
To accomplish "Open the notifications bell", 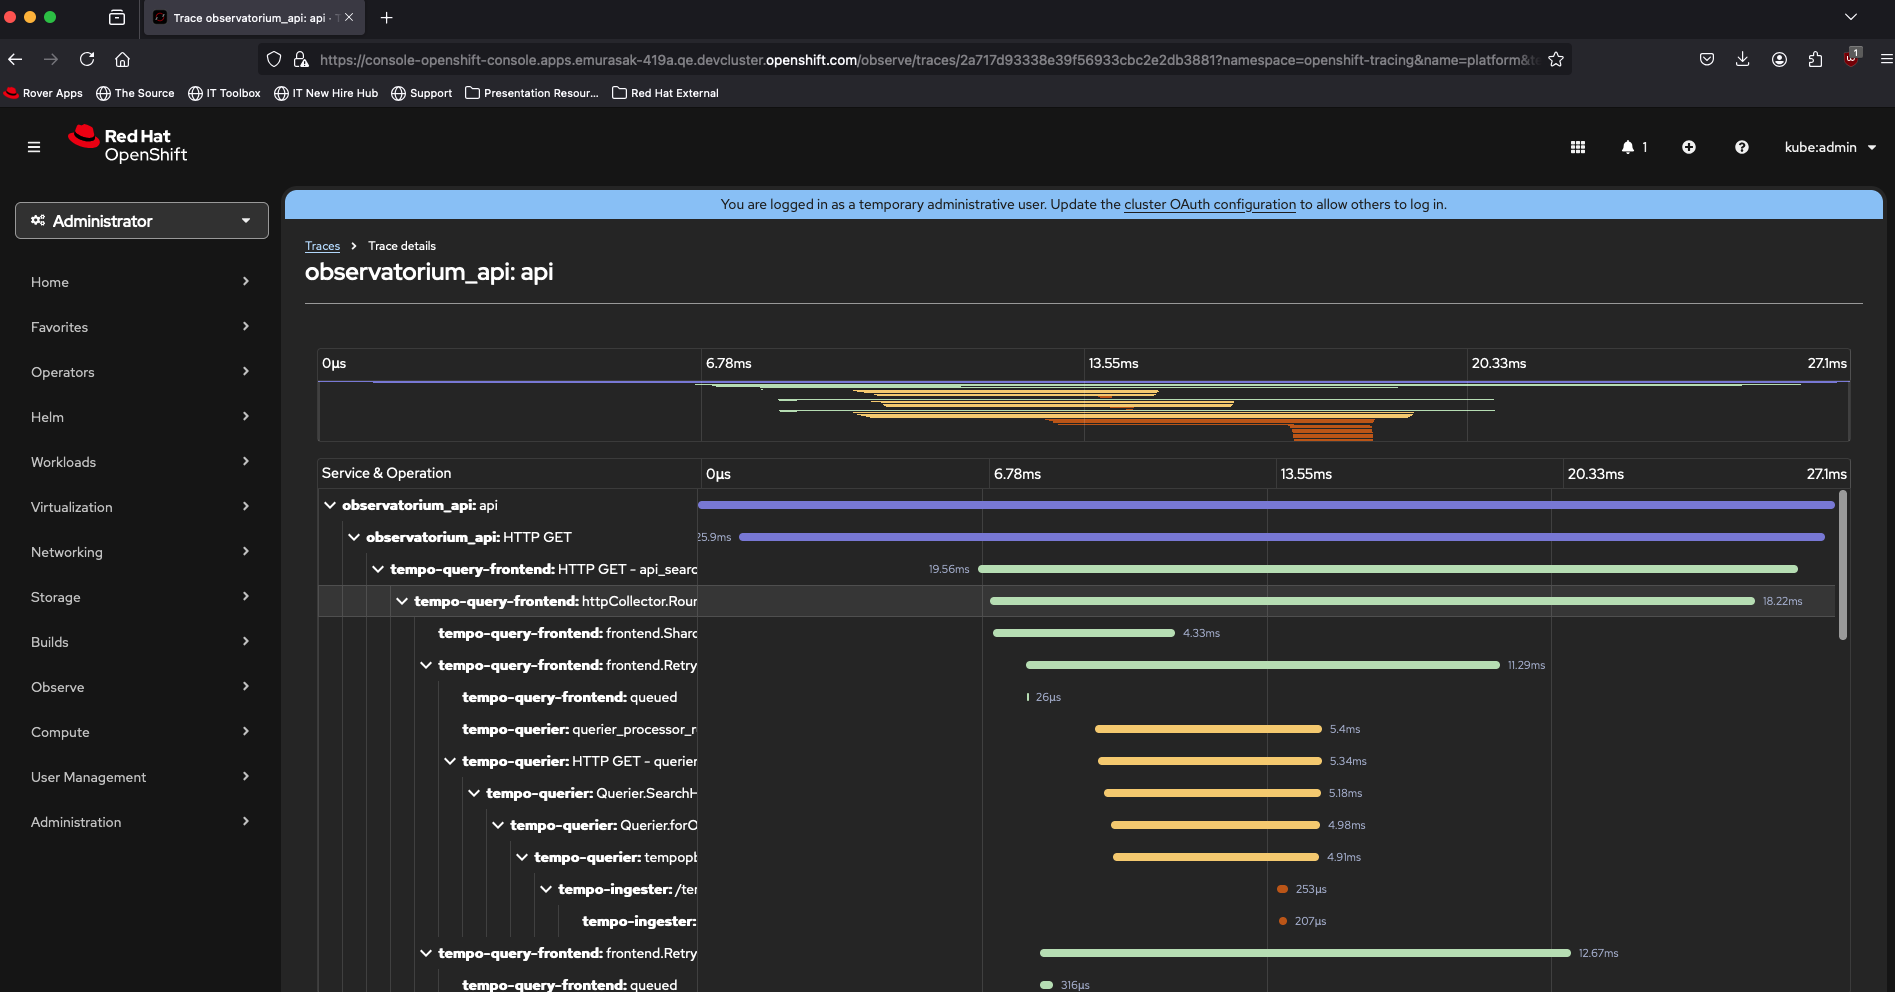I will tap(1634, 147).
